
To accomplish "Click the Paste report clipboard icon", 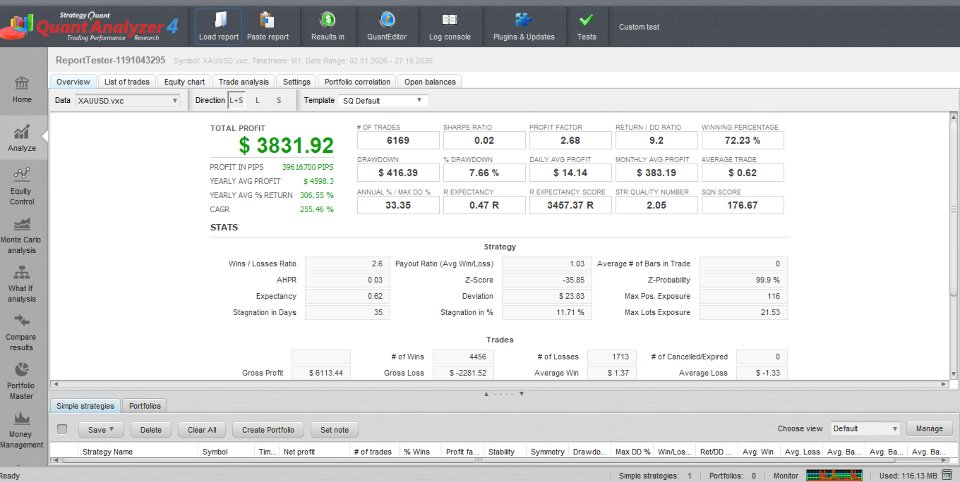I will click(x=267, y=20).
